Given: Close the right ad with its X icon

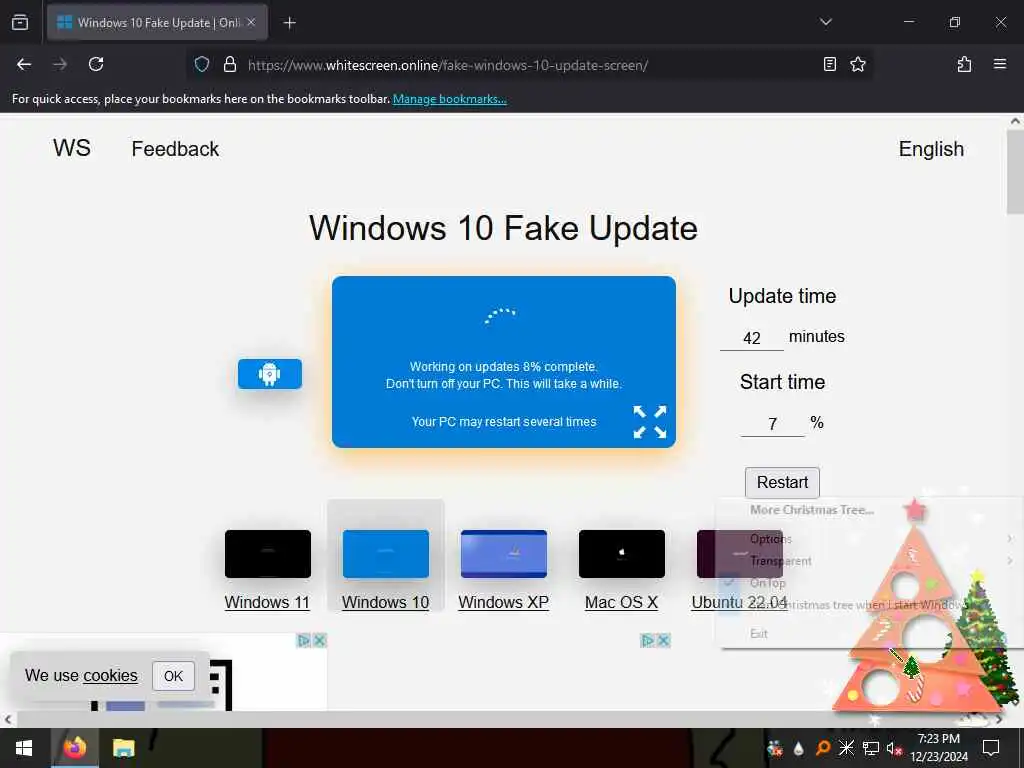Looking at the screenshot, I should (x=664, y=641).
